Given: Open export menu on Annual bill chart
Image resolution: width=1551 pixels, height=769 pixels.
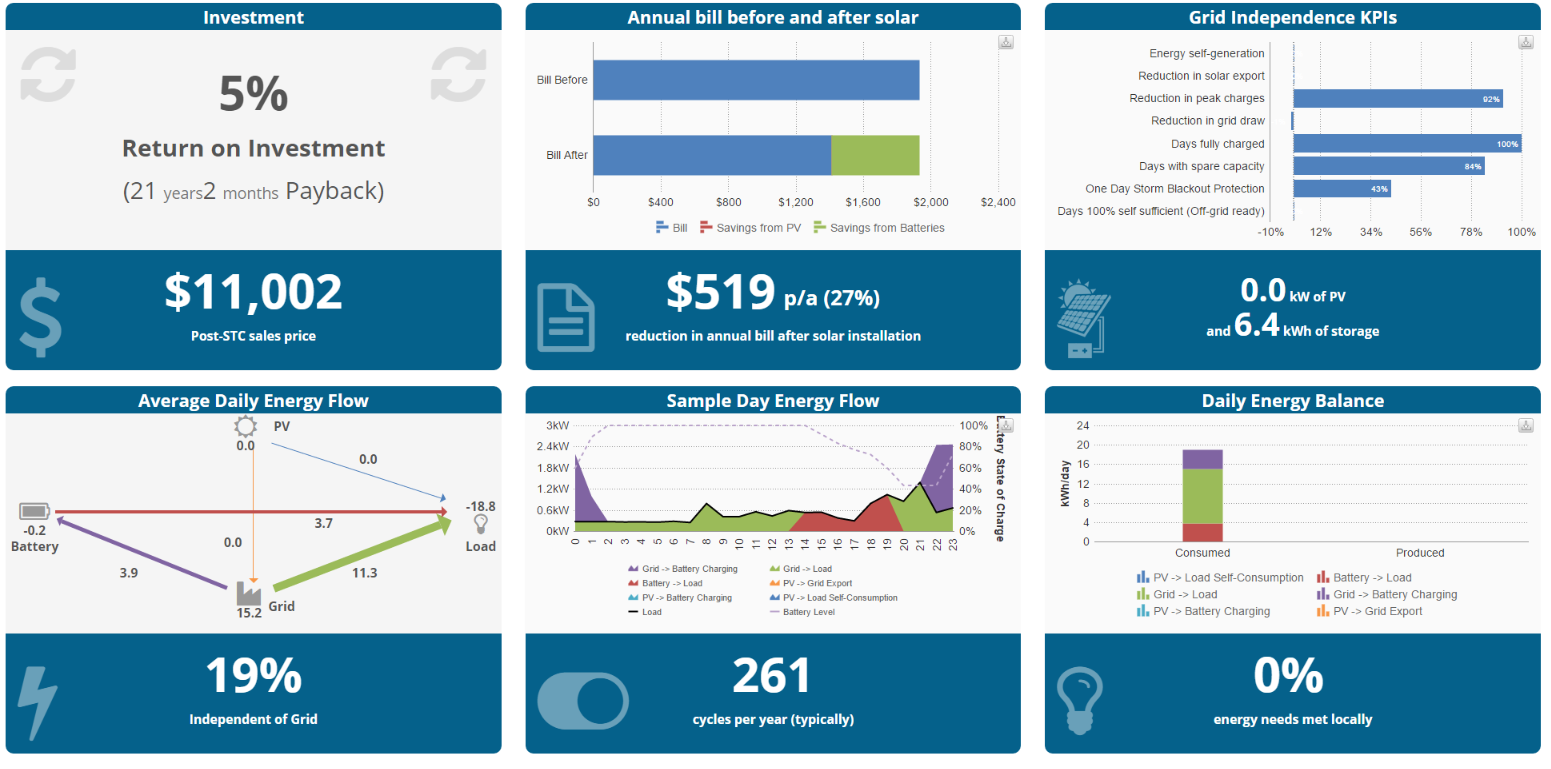Looking at the screenshot, I should click(x=1005, y=42).
